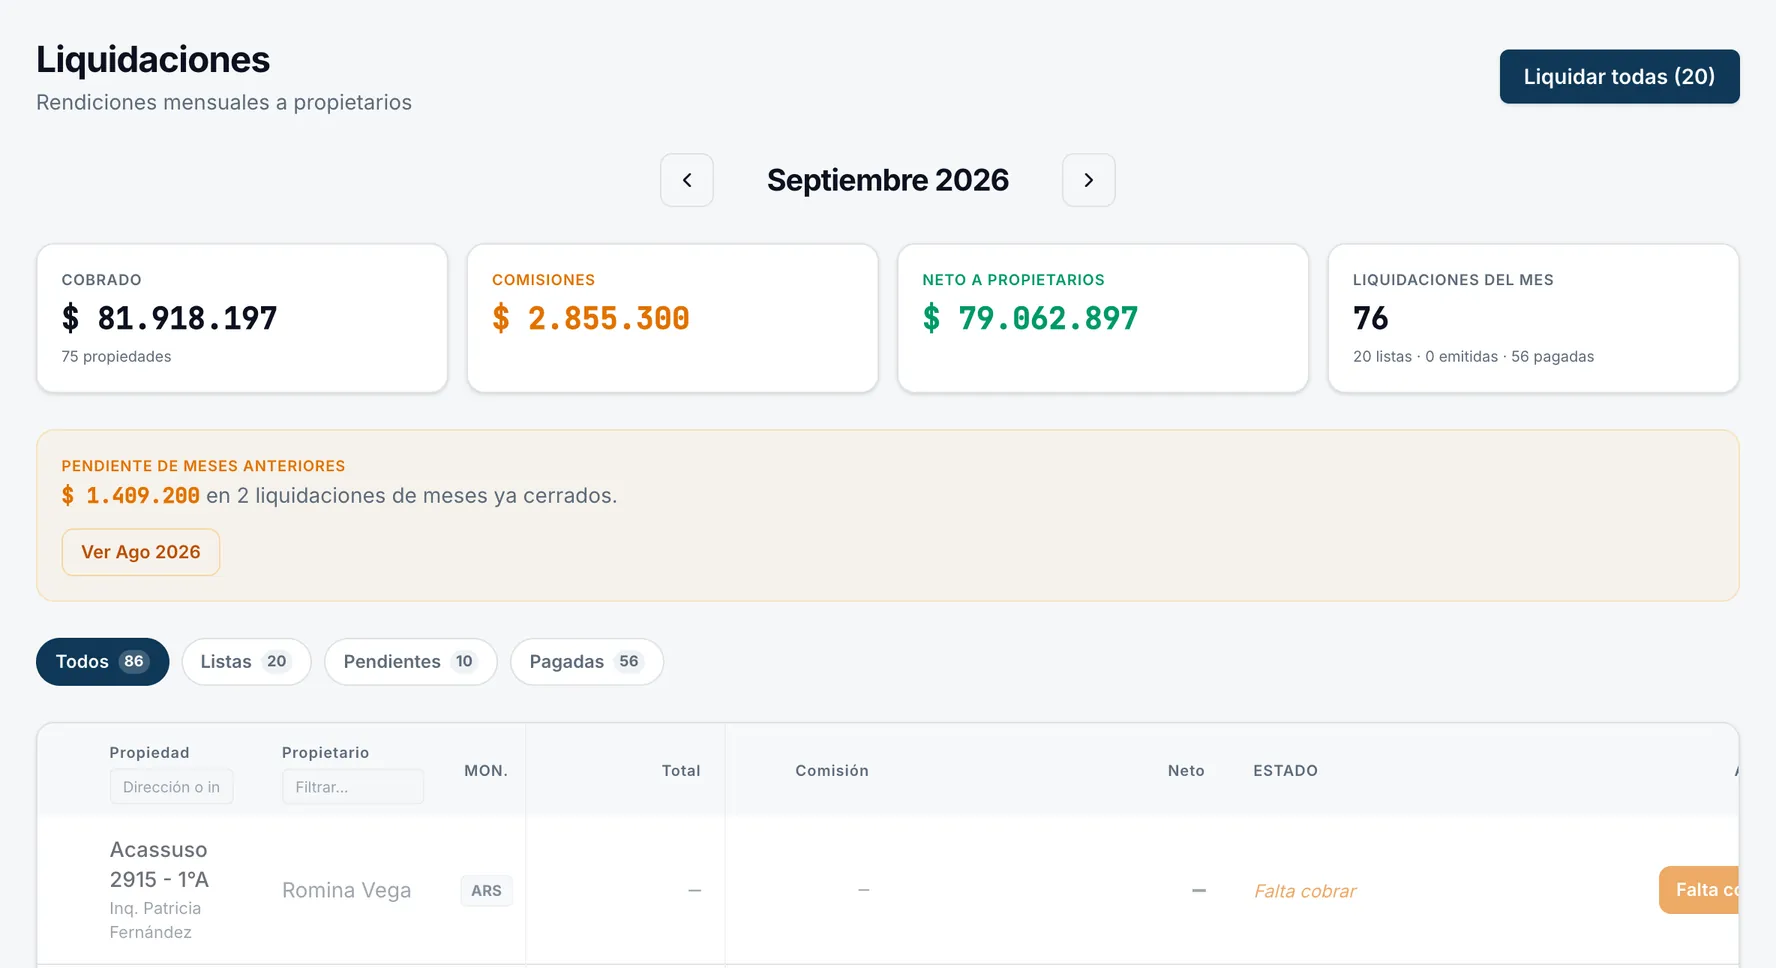
Task: Click the Septiembre 2026 month heading
Action: tap(888, 180)
